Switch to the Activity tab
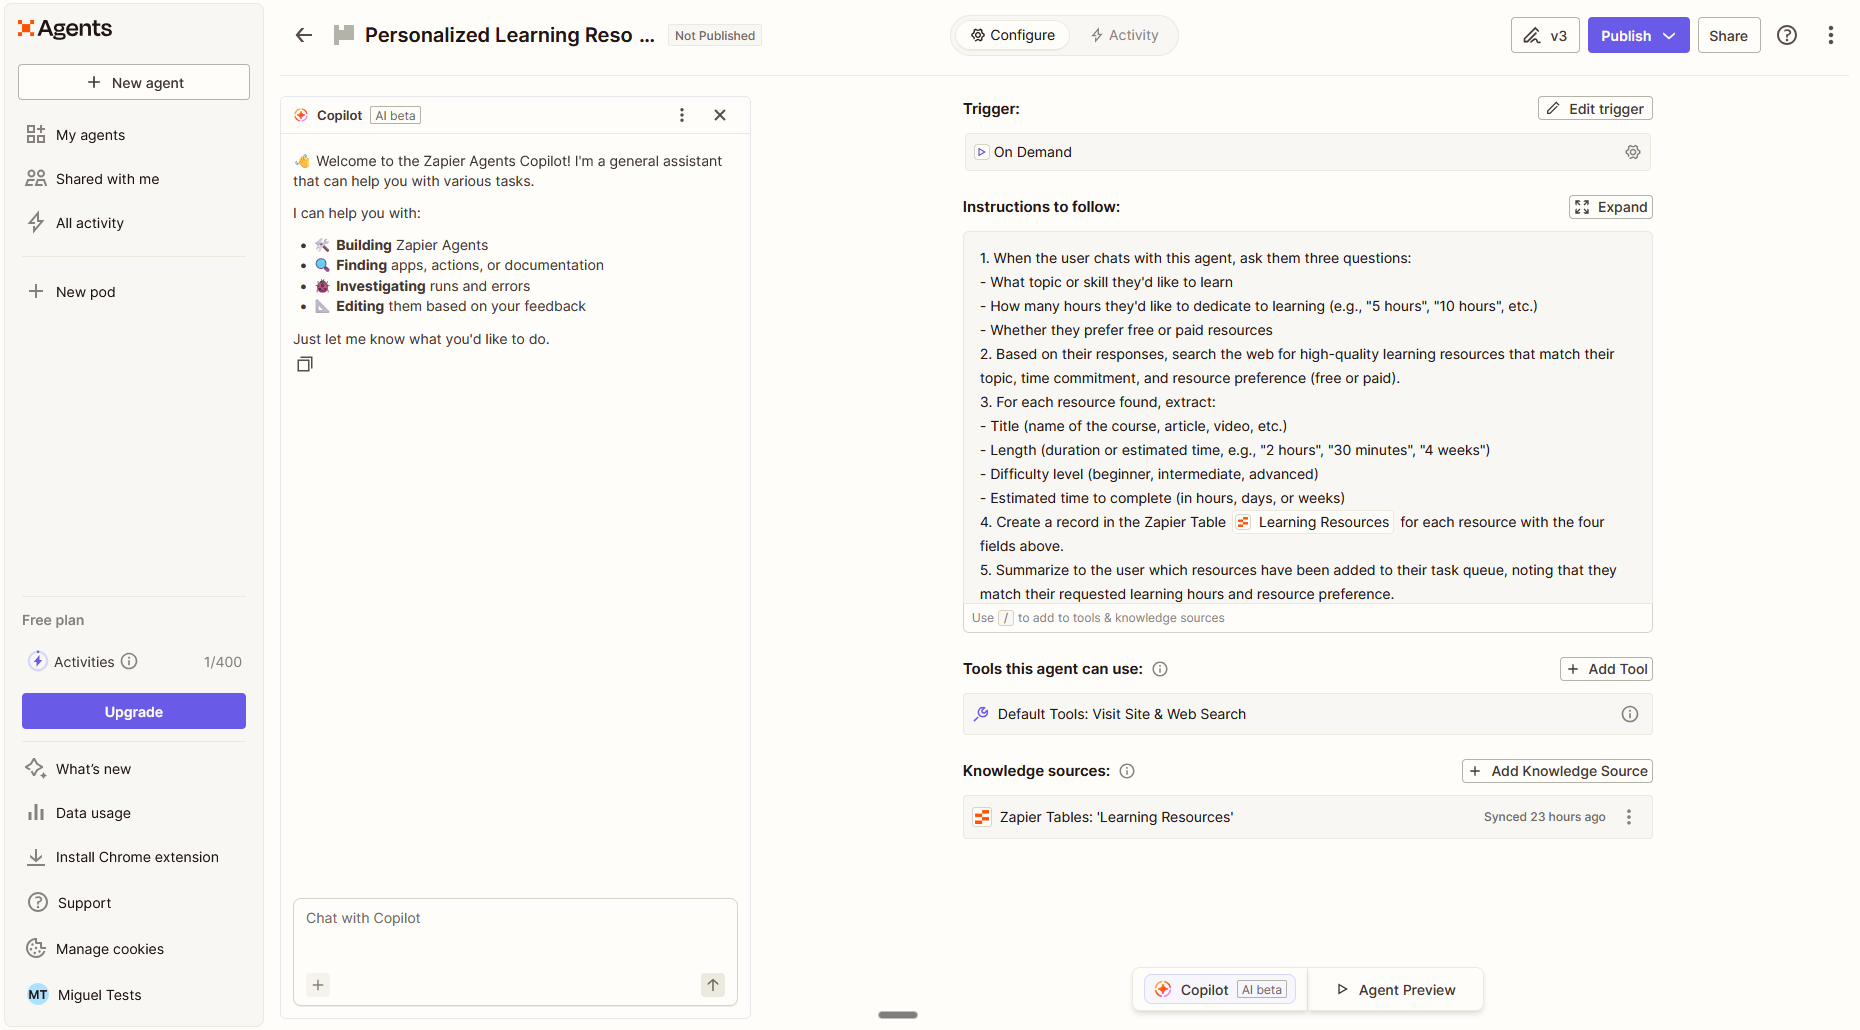Screen dimensions: 1860x1030 [x=1124, y=34]
